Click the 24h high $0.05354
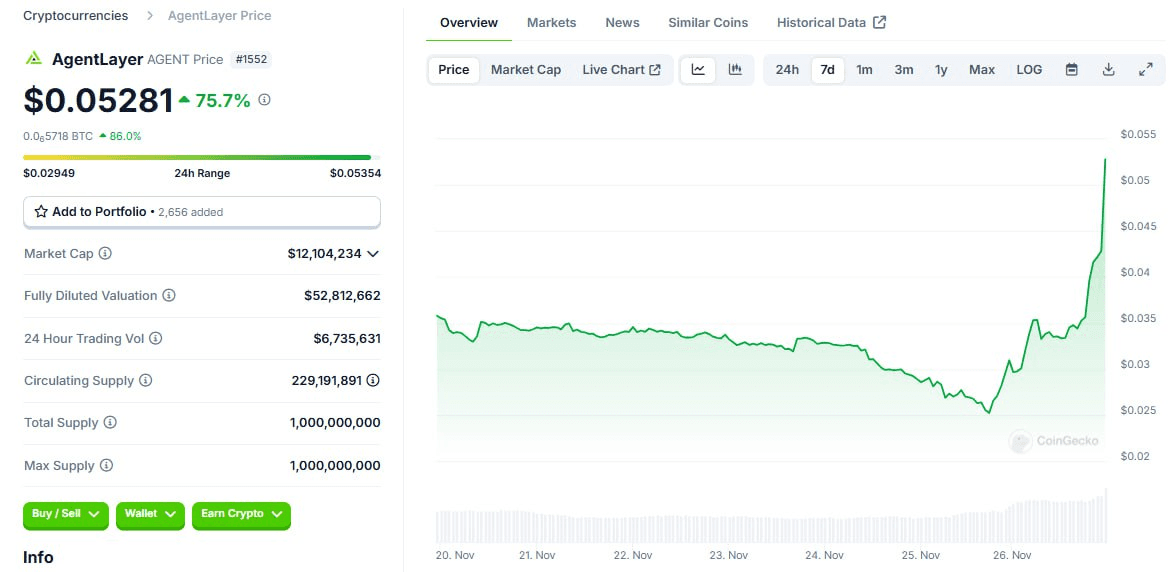Screen dimensions: 1175x572 tap(355, 173)
